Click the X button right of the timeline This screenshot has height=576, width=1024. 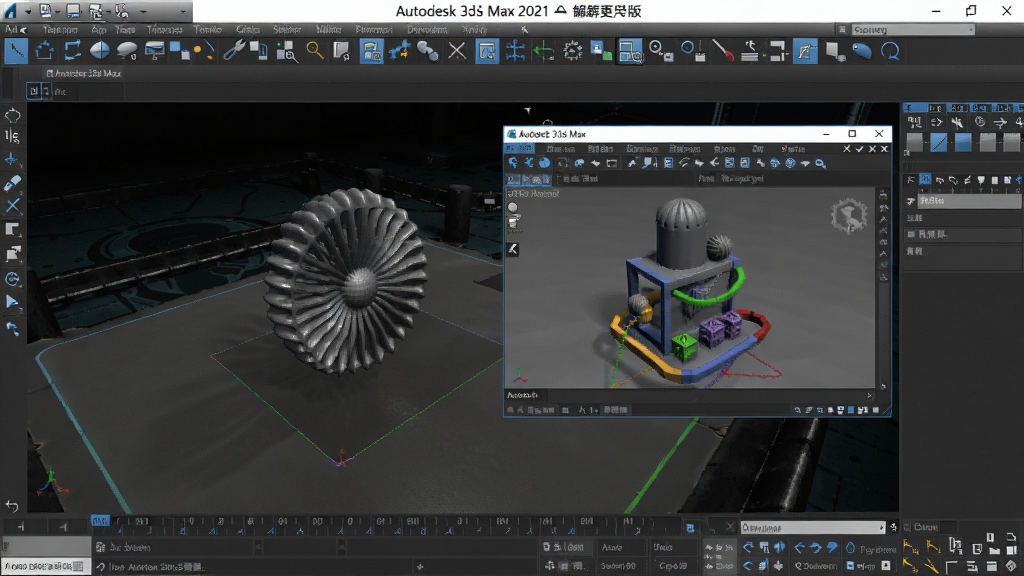point(730,526)
